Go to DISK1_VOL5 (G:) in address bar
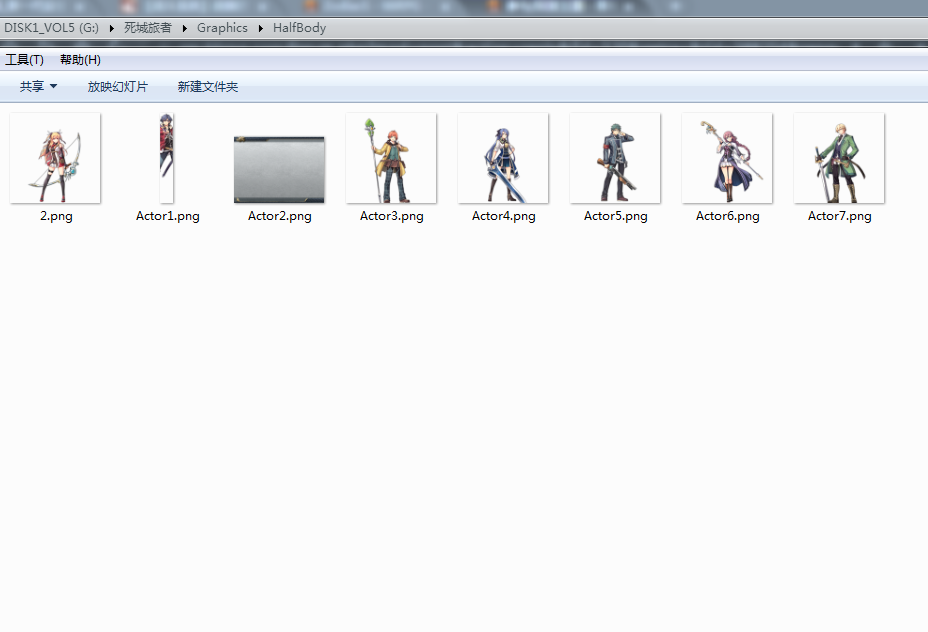 (51, 28)
